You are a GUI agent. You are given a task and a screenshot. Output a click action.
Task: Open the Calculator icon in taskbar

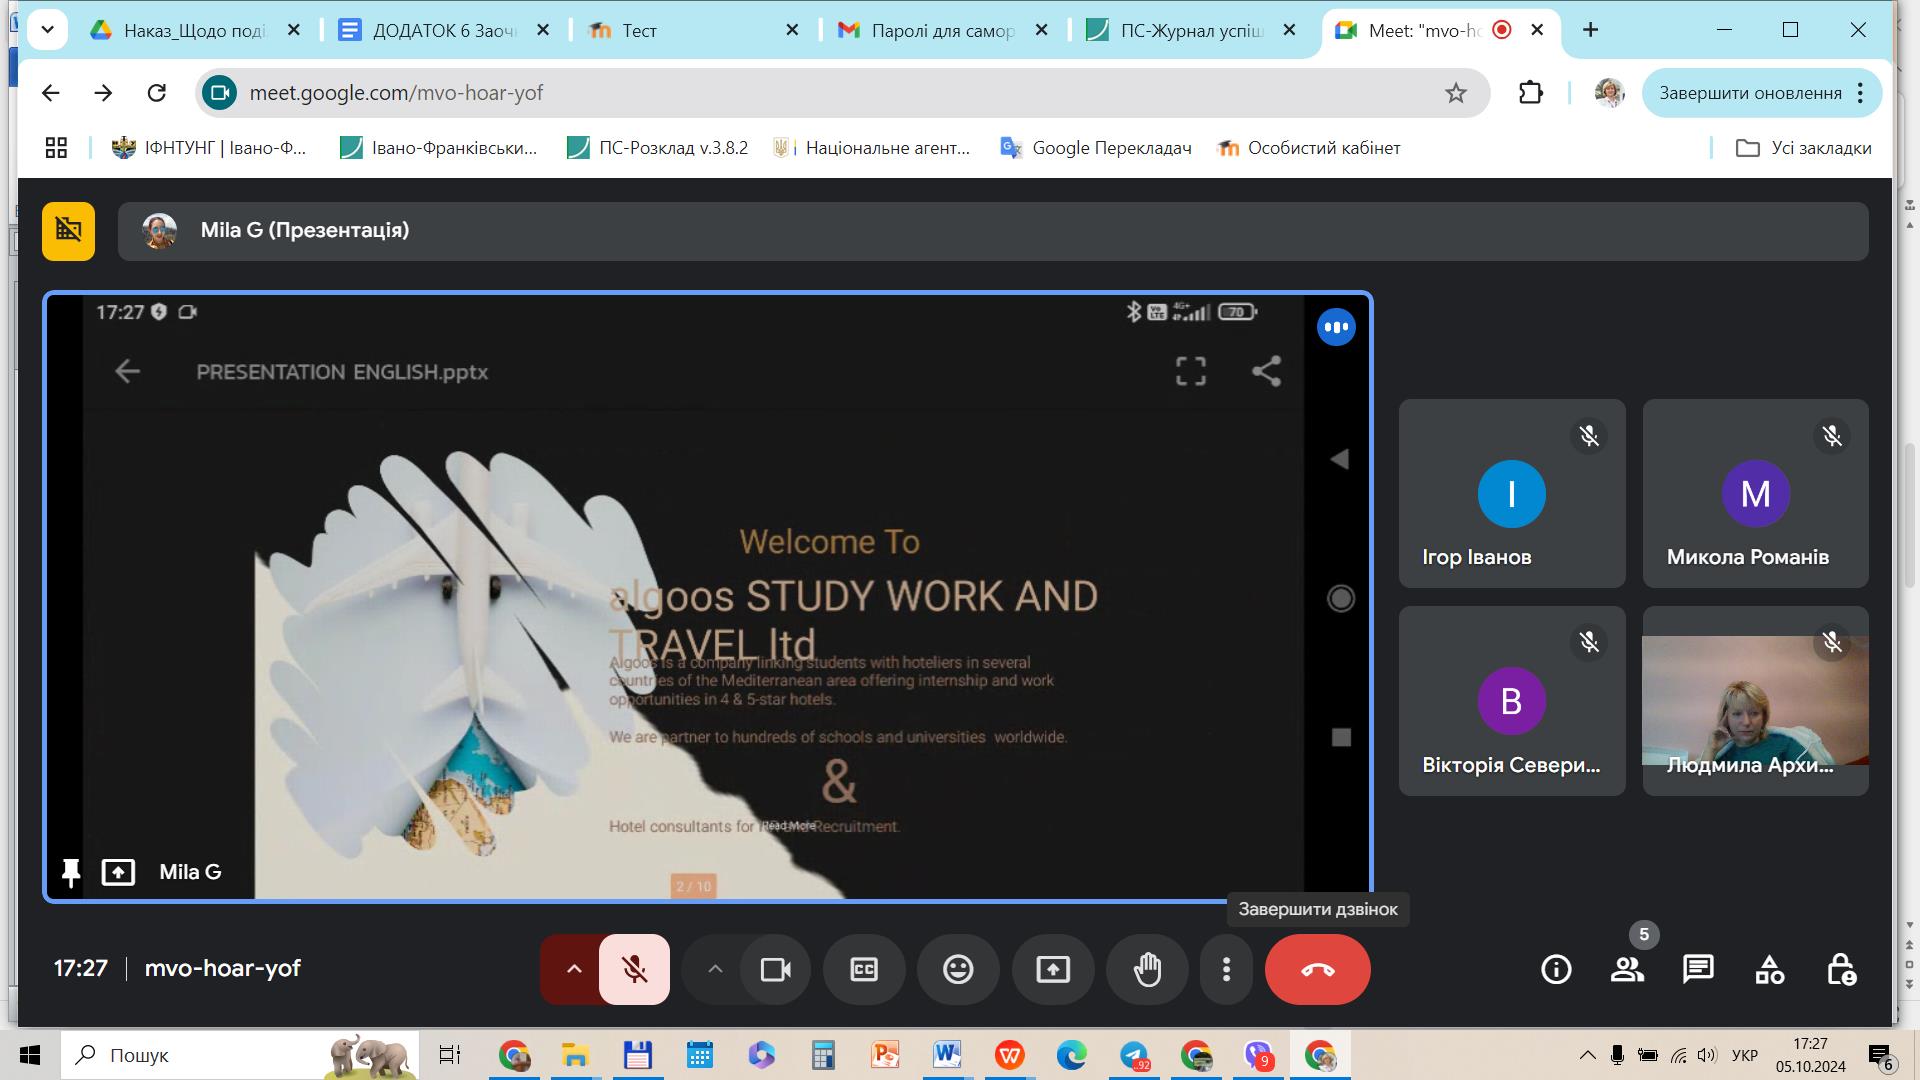823,1055
